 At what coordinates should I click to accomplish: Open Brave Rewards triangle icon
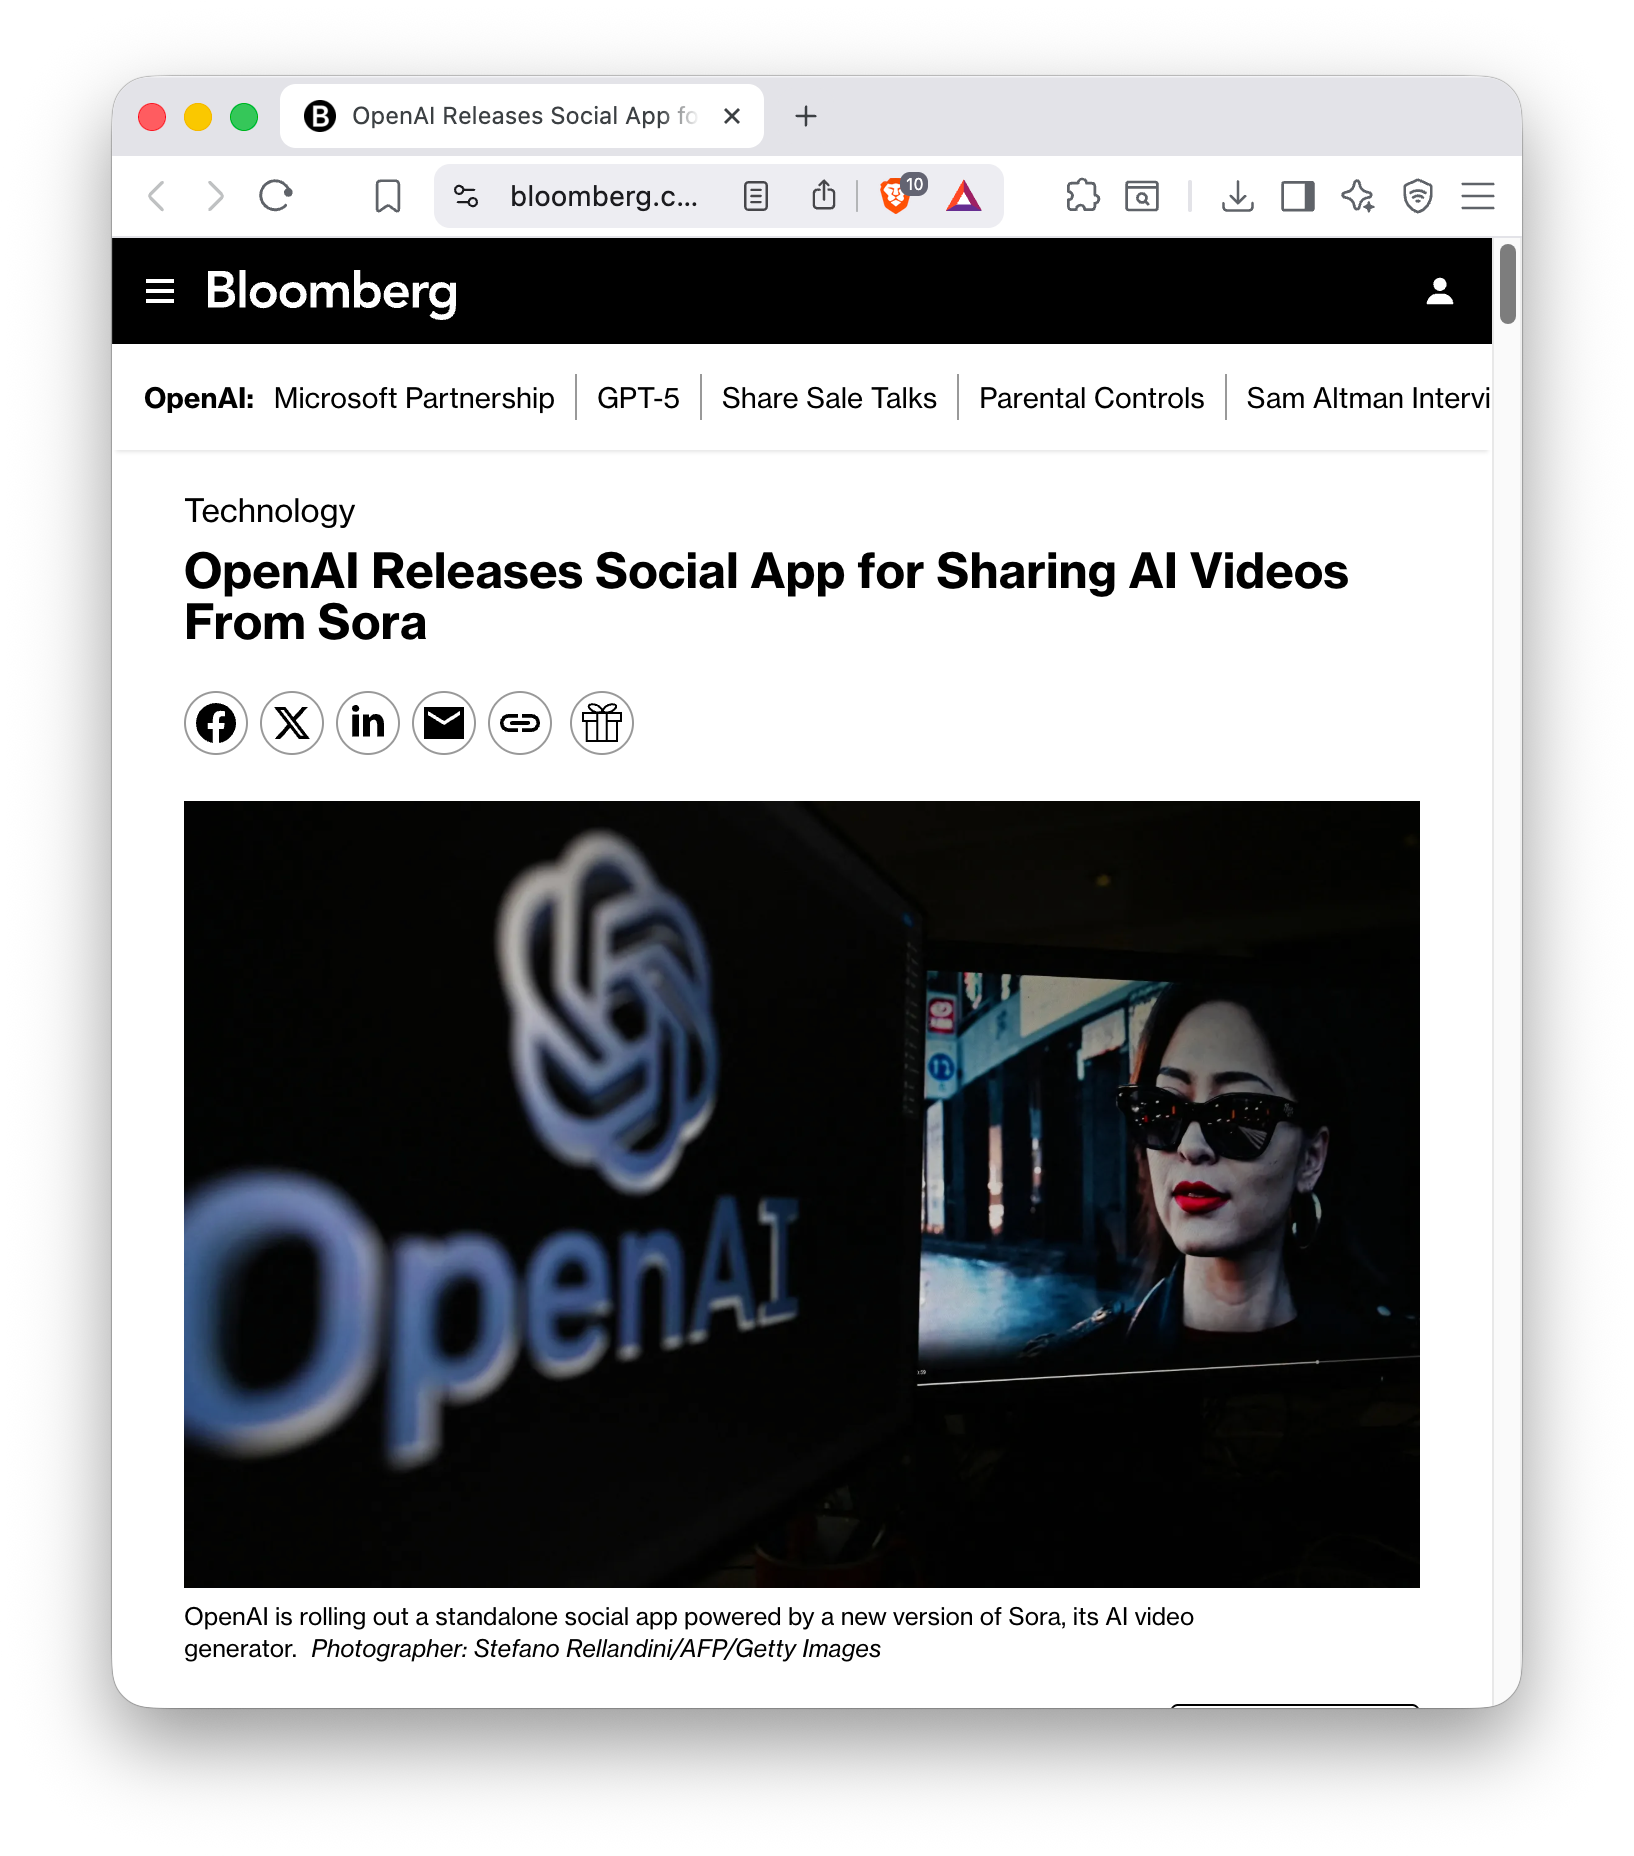tap(964, 196)
